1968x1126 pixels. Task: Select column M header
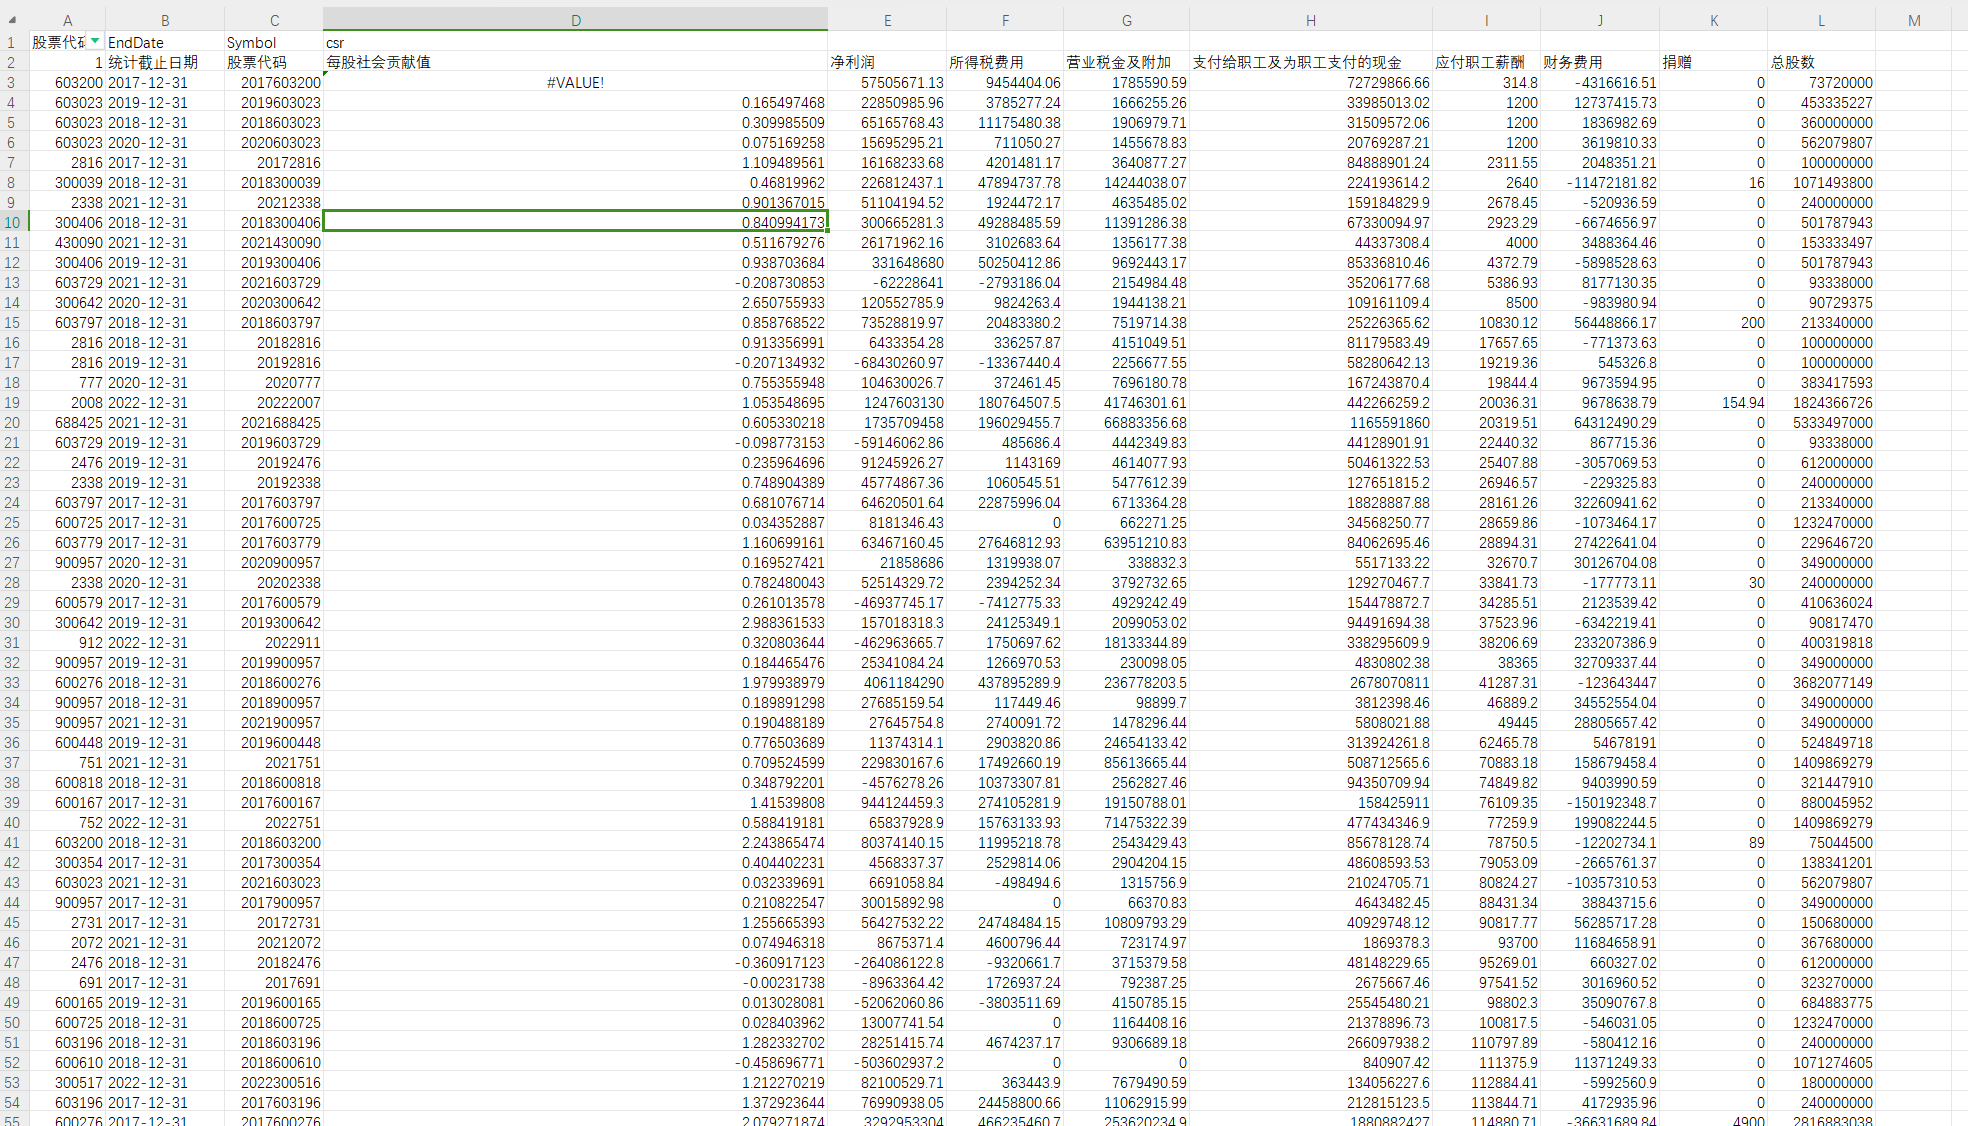click(1913, 20)
